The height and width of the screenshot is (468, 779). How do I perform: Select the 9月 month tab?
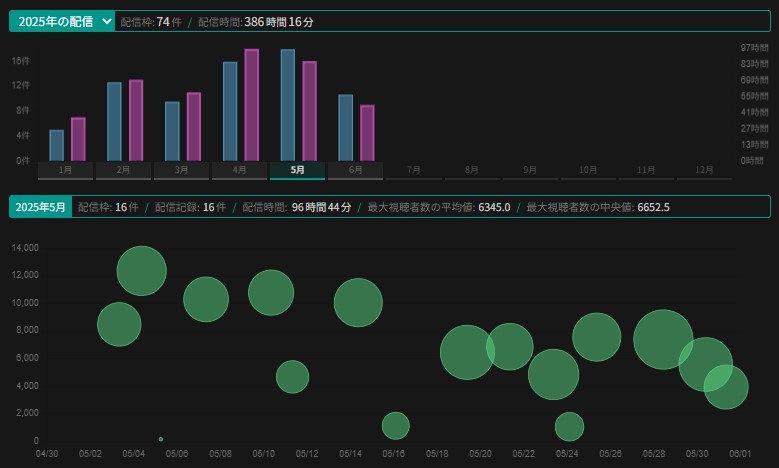[530, 170]
